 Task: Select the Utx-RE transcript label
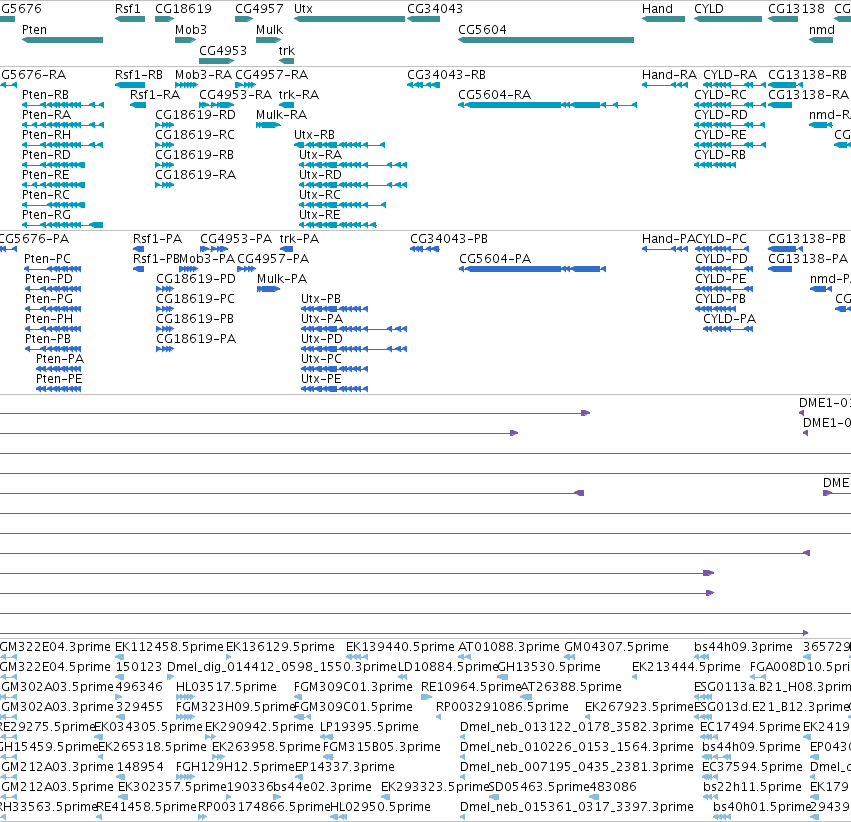coord(320,215)
